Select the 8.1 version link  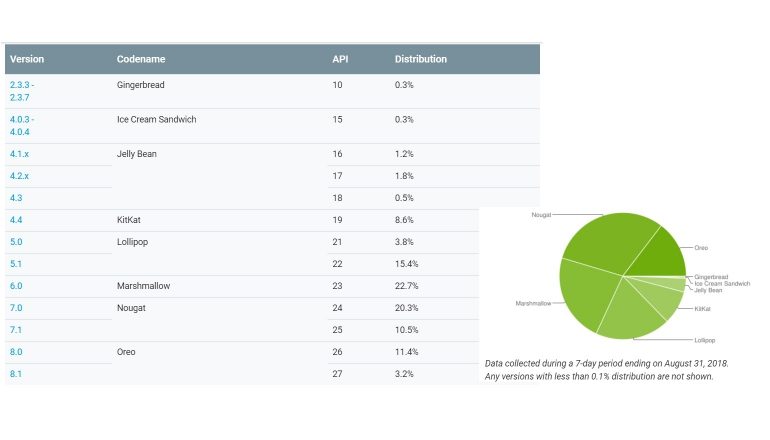click(16, 374)
